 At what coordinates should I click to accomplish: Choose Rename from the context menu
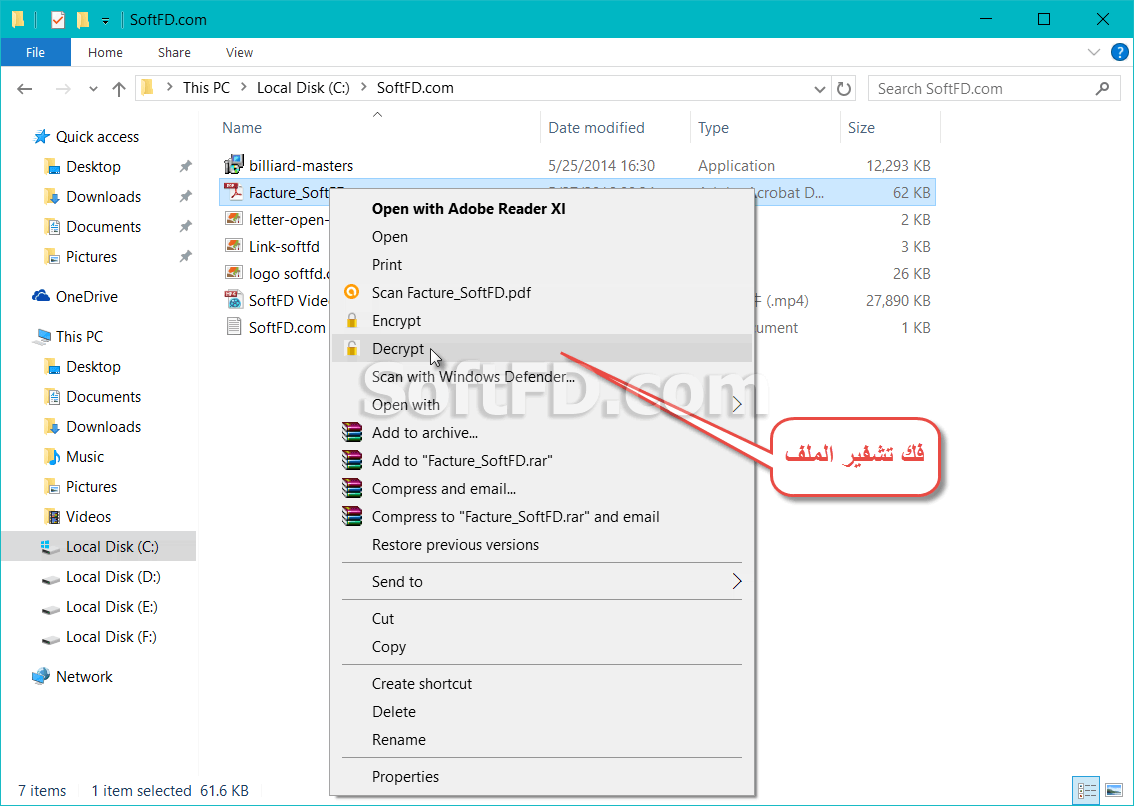[x=542, y=739]
